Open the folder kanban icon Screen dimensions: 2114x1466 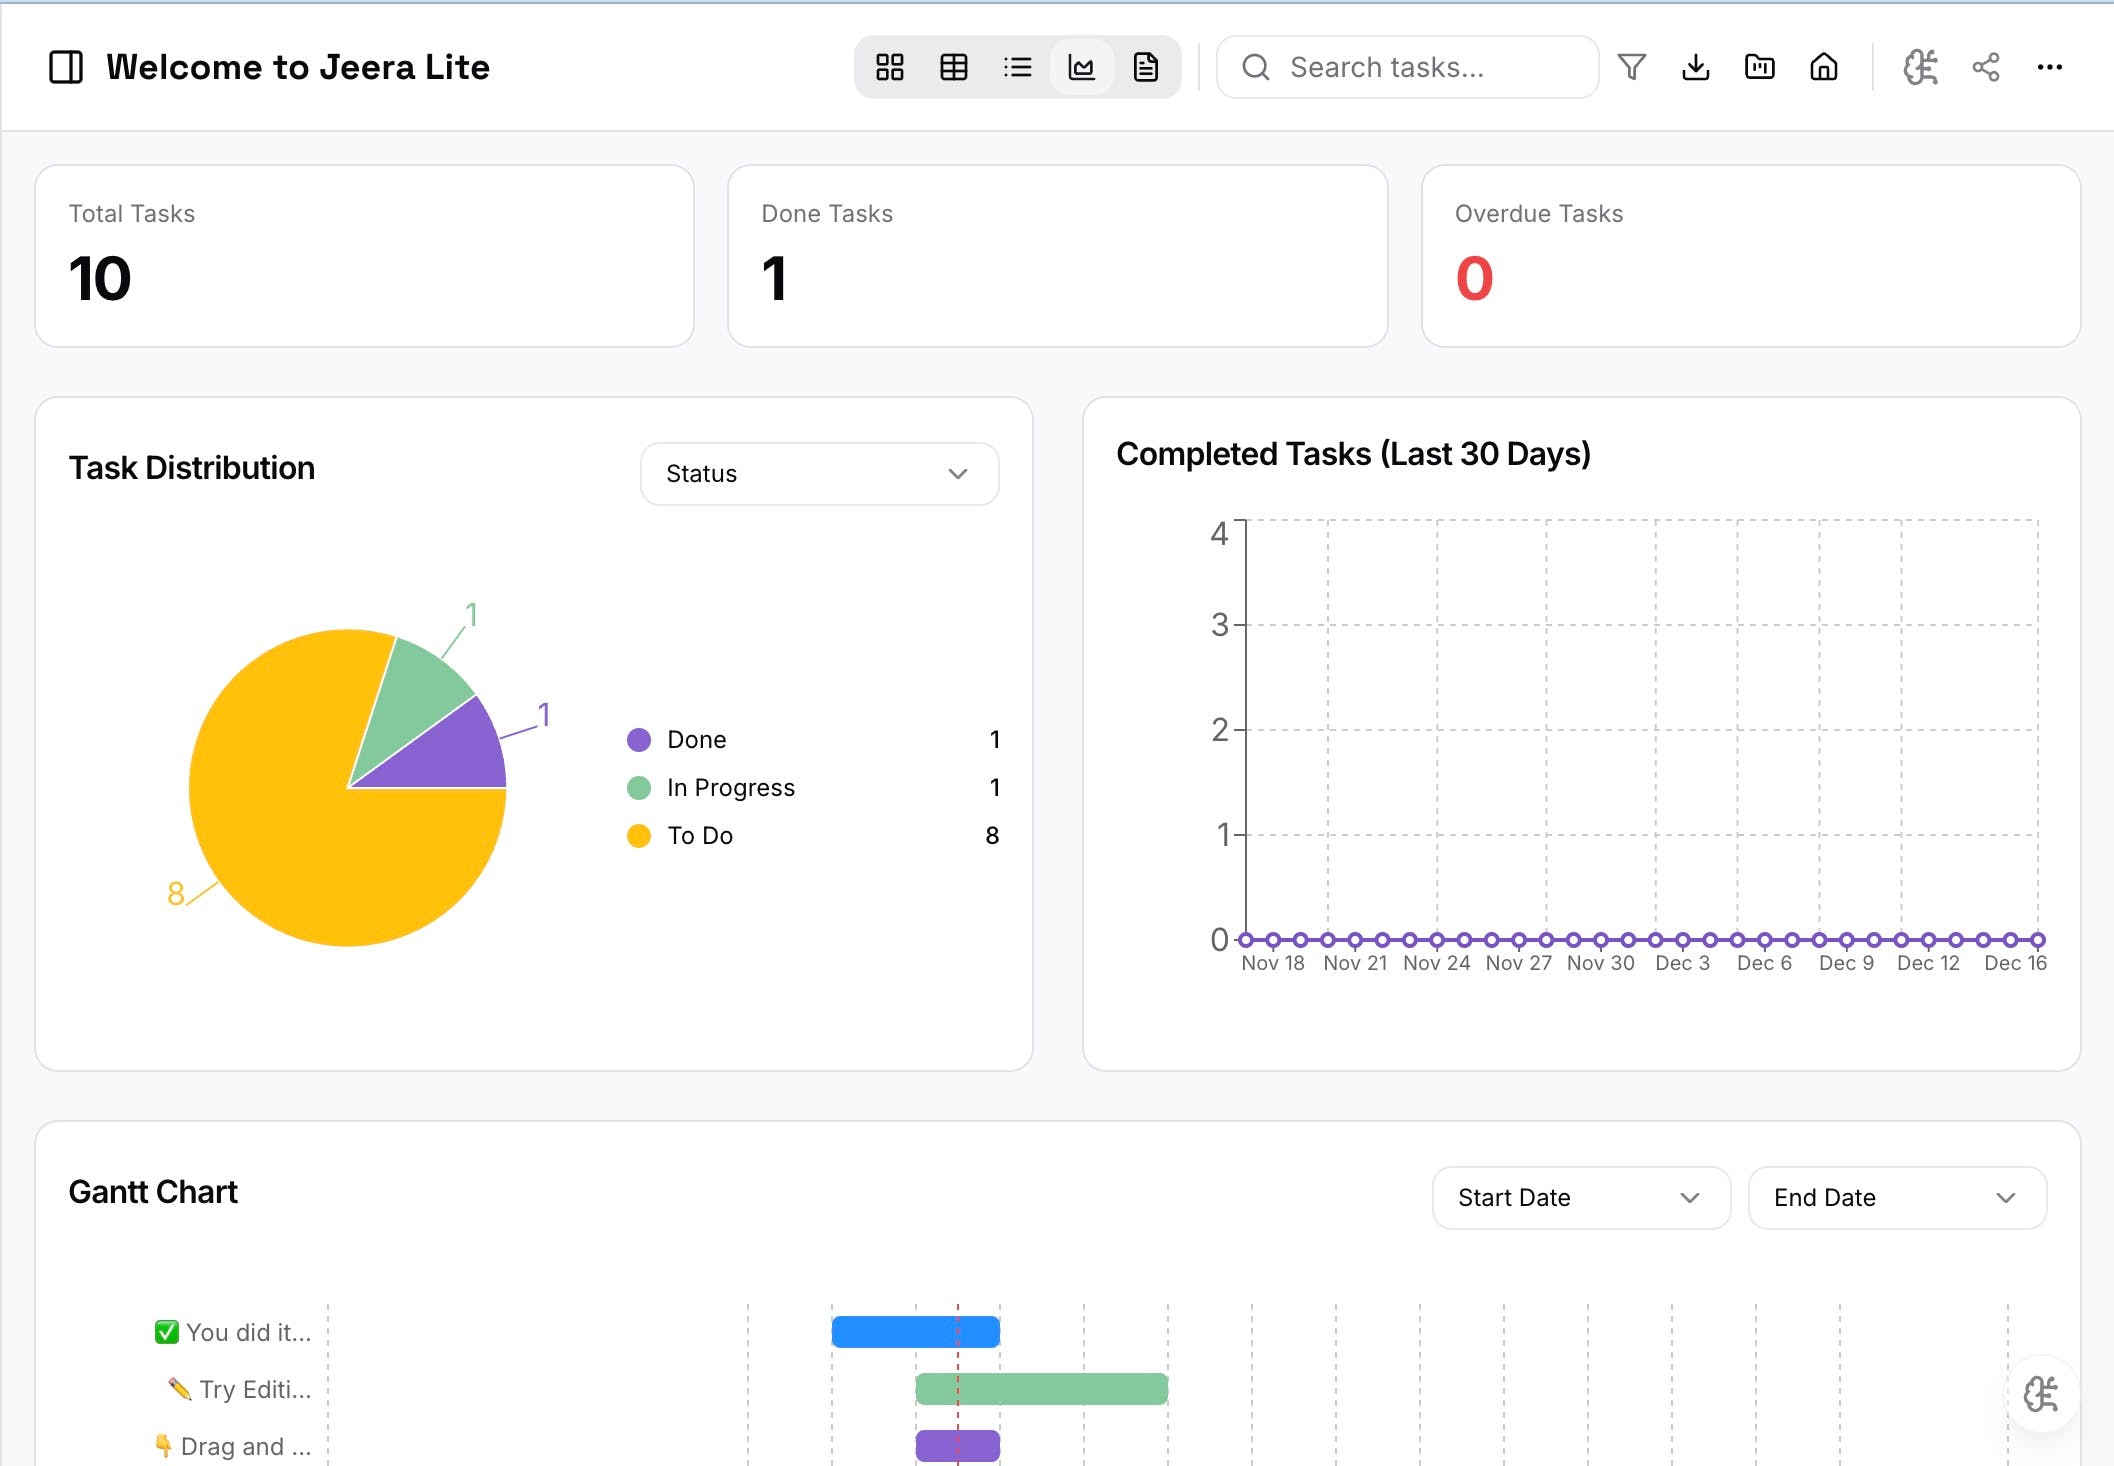point(1759,67)
